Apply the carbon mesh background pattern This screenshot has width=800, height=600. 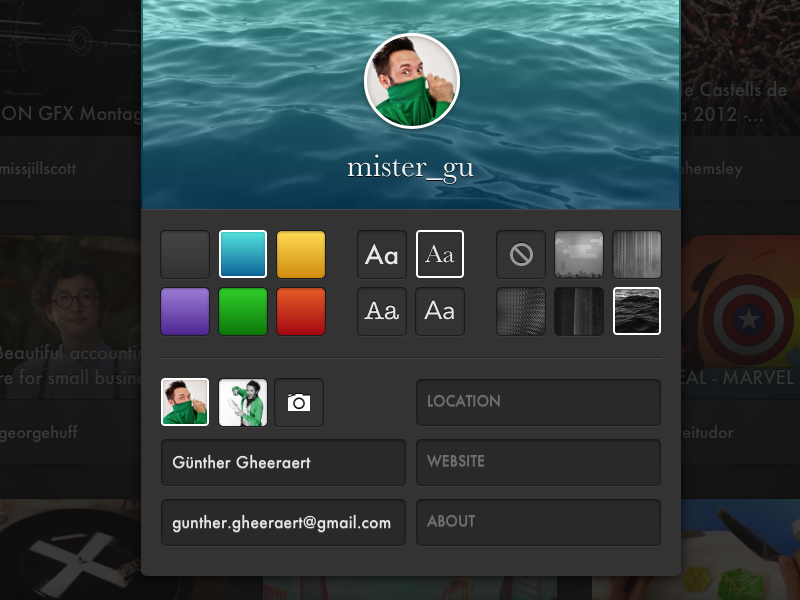coord(520,311)
